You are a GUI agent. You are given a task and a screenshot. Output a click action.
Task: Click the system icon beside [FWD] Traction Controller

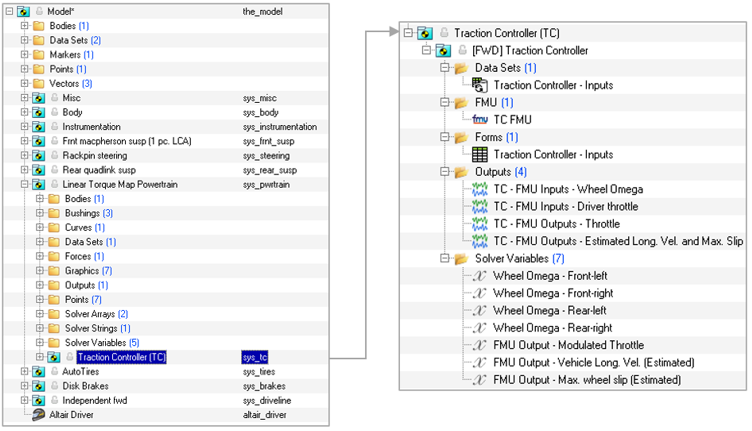point(441,50)
